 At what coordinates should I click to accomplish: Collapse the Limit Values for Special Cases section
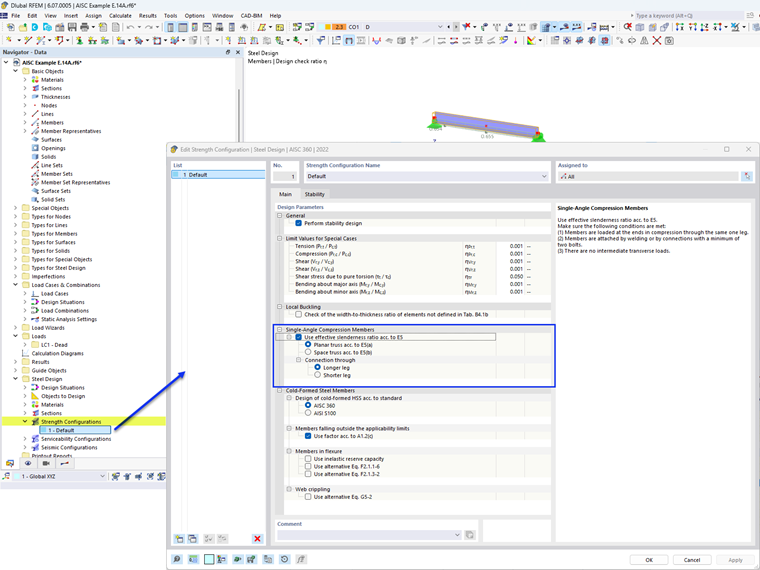pos(280,238)
